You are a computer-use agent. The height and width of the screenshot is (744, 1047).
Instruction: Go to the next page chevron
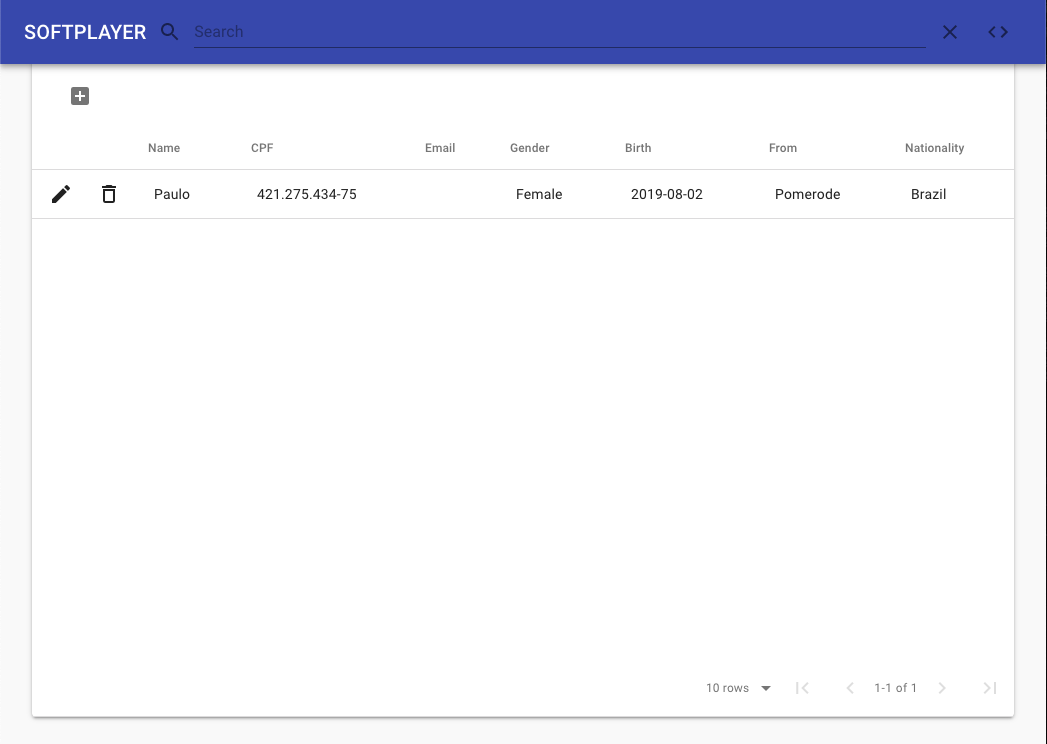pyautogui.click(x=941, y=688)
